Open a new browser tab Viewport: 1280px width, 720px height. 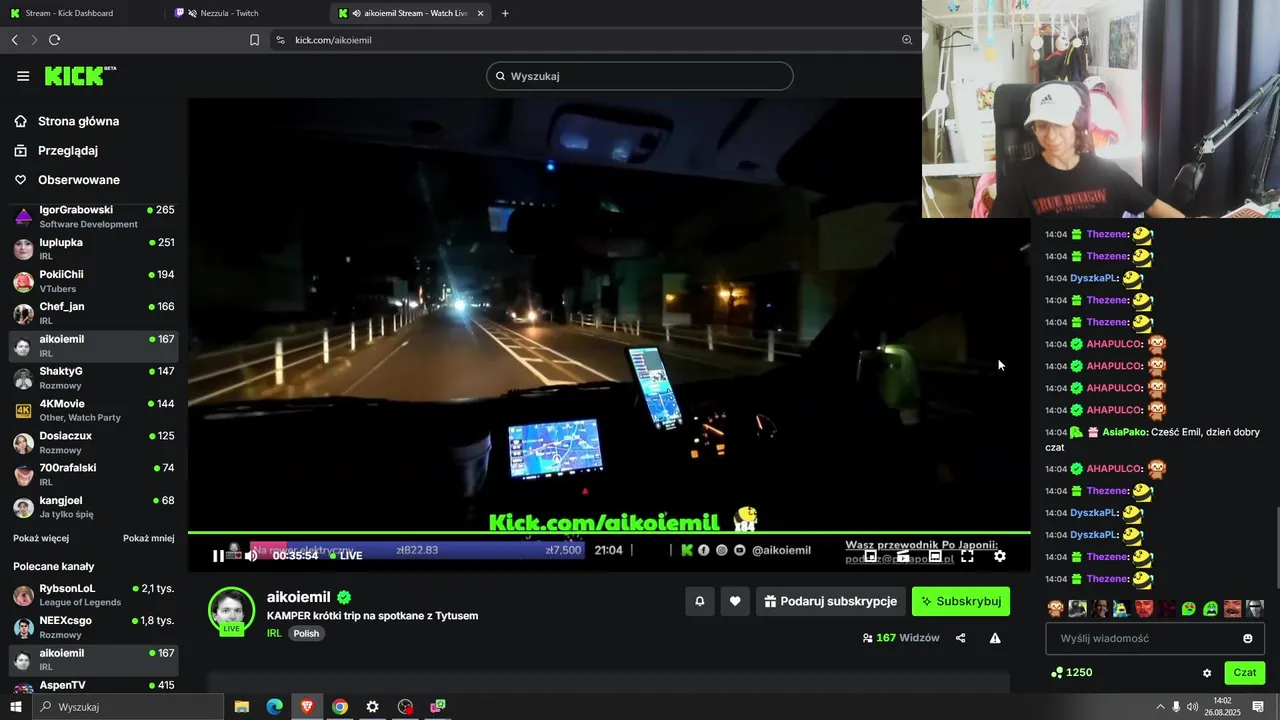click(505, 13)
